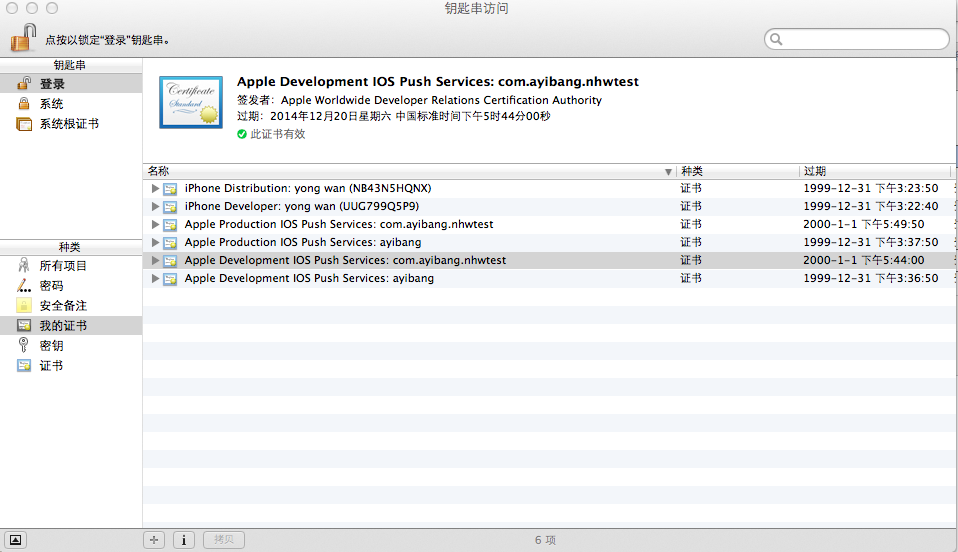Image resolution: width=958 pixels, height=552 pixels.
Task: Click the 系统 keychain locked padlock icon
Action: pos(24,103)
